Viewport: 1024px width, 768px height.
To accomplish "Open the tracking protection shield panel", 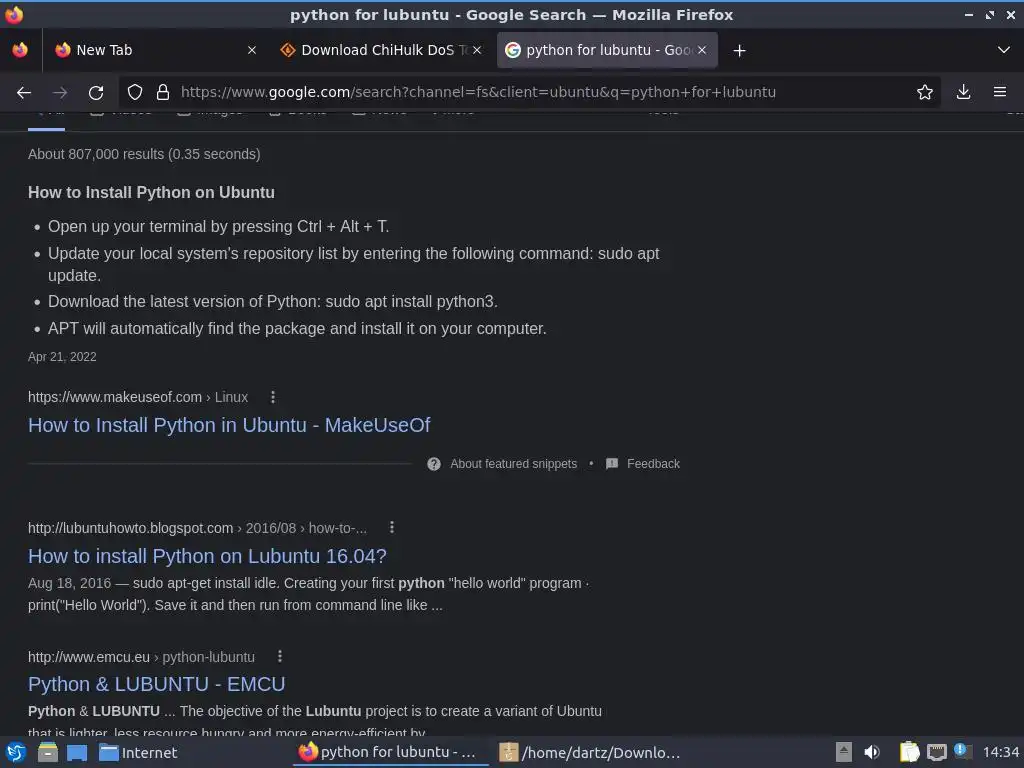I will pyautogui.click(x=135, y=92).
